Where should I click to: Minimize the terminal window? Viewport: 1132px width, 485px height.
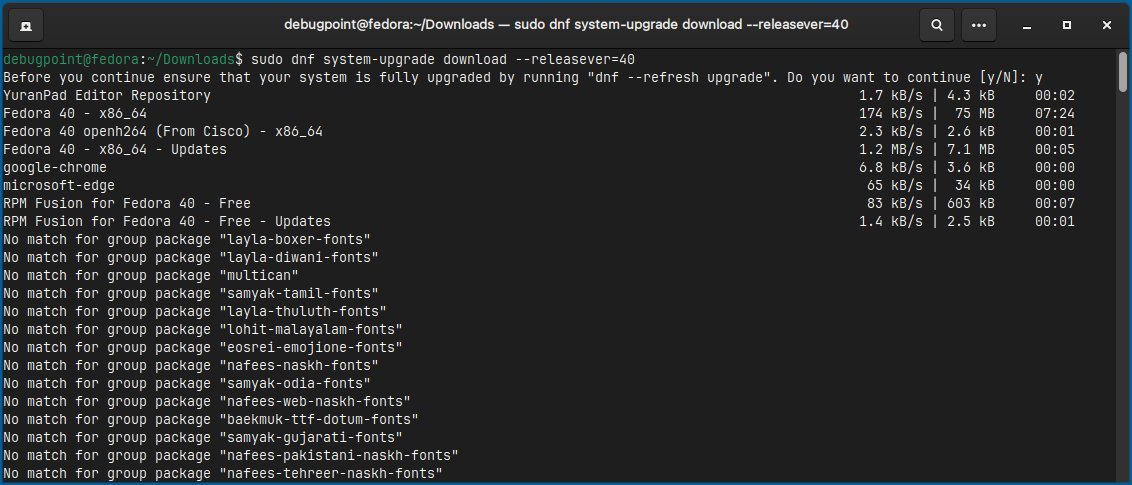[x=1027, y=25]
